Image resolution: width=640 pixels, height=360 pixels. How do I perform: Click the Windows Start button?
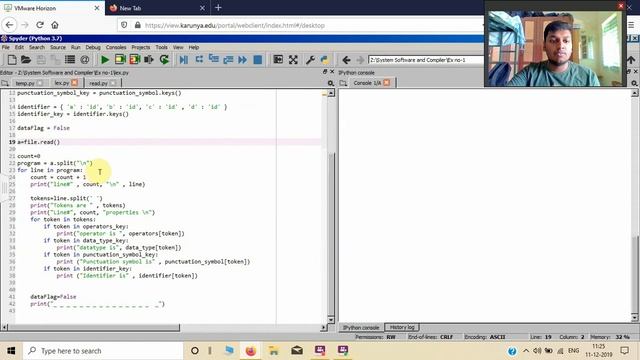coord(11,351)
